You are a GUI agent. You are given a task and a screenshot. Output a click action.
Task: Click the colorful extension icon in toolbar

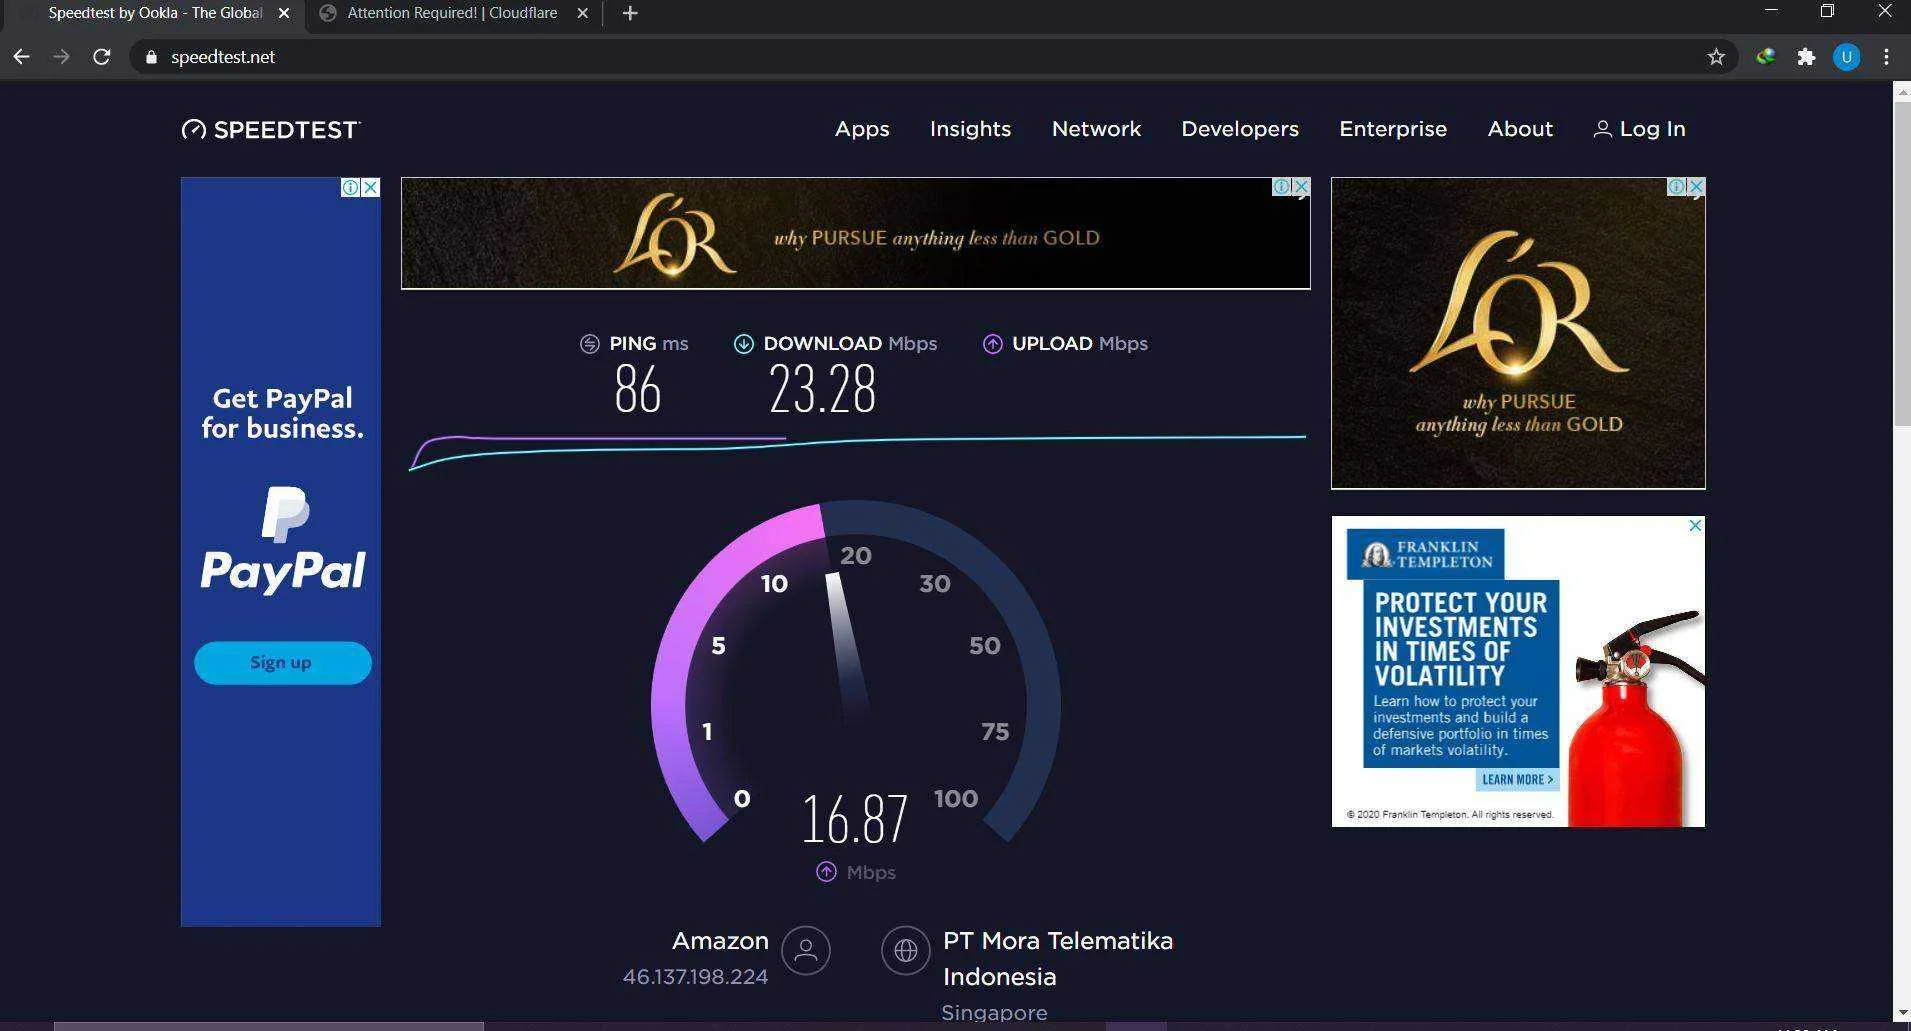1765,57
